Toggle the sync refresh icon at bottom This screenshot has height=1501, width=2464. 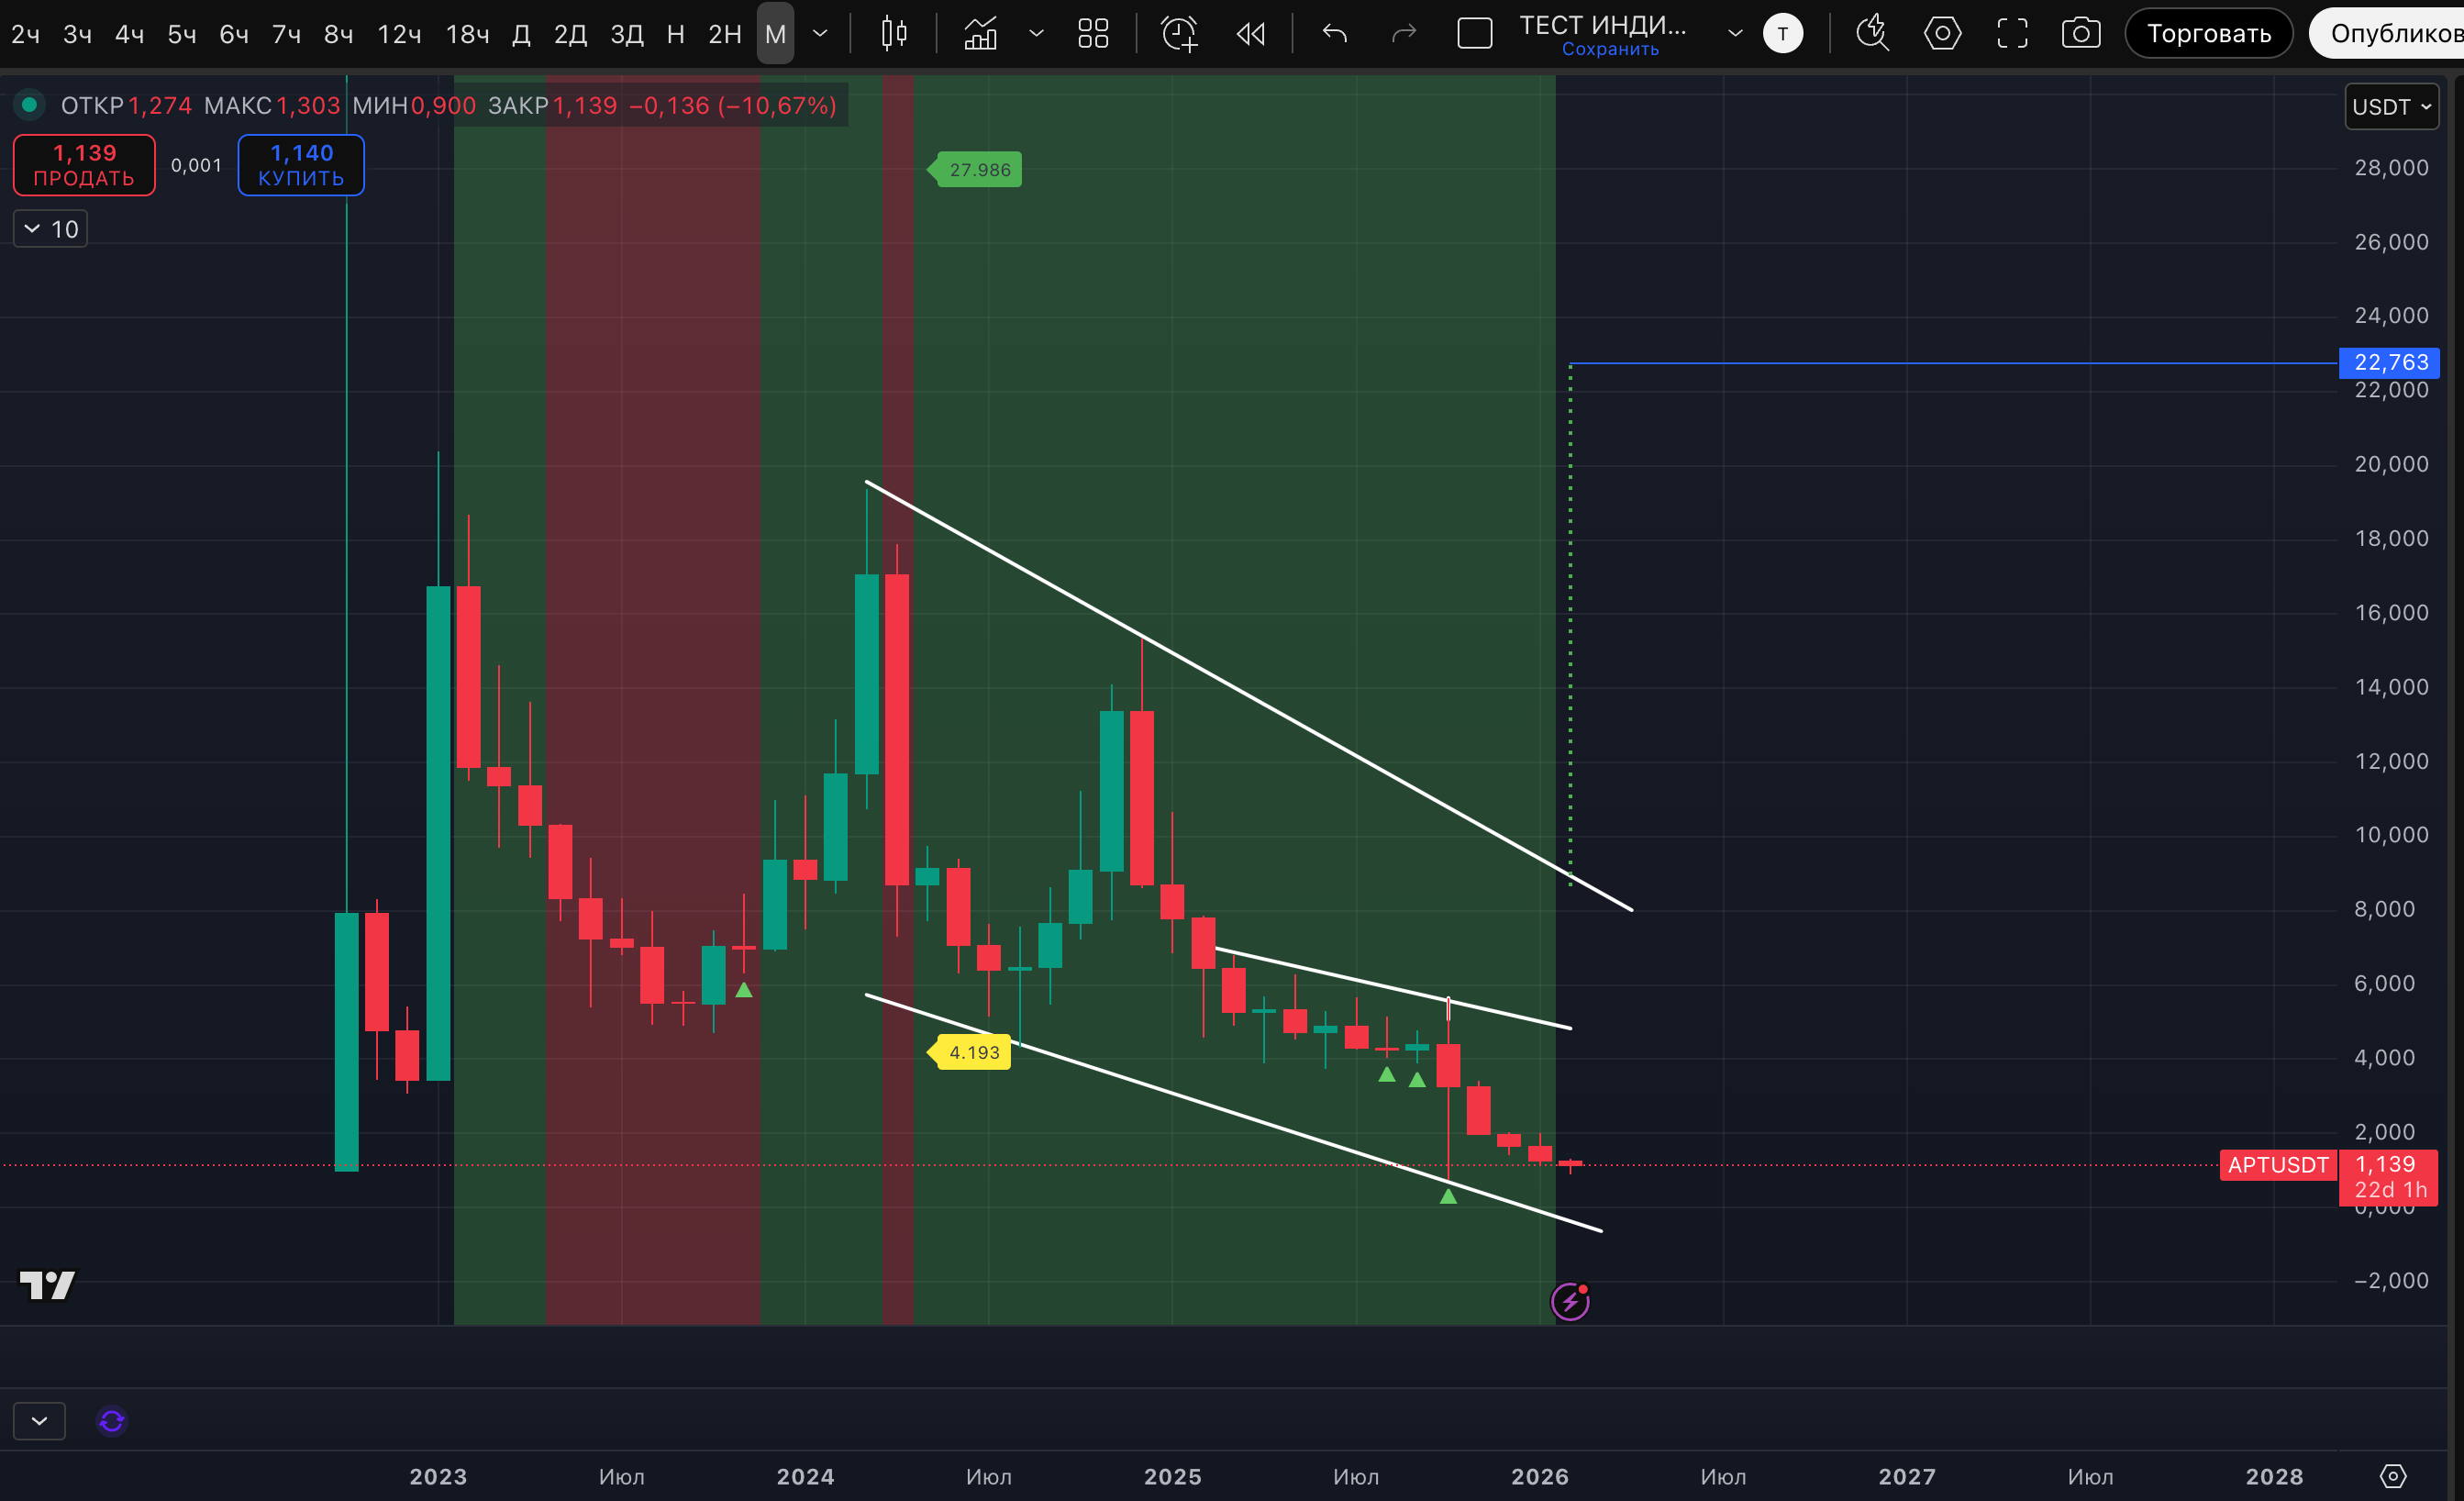pos(111,1421)
